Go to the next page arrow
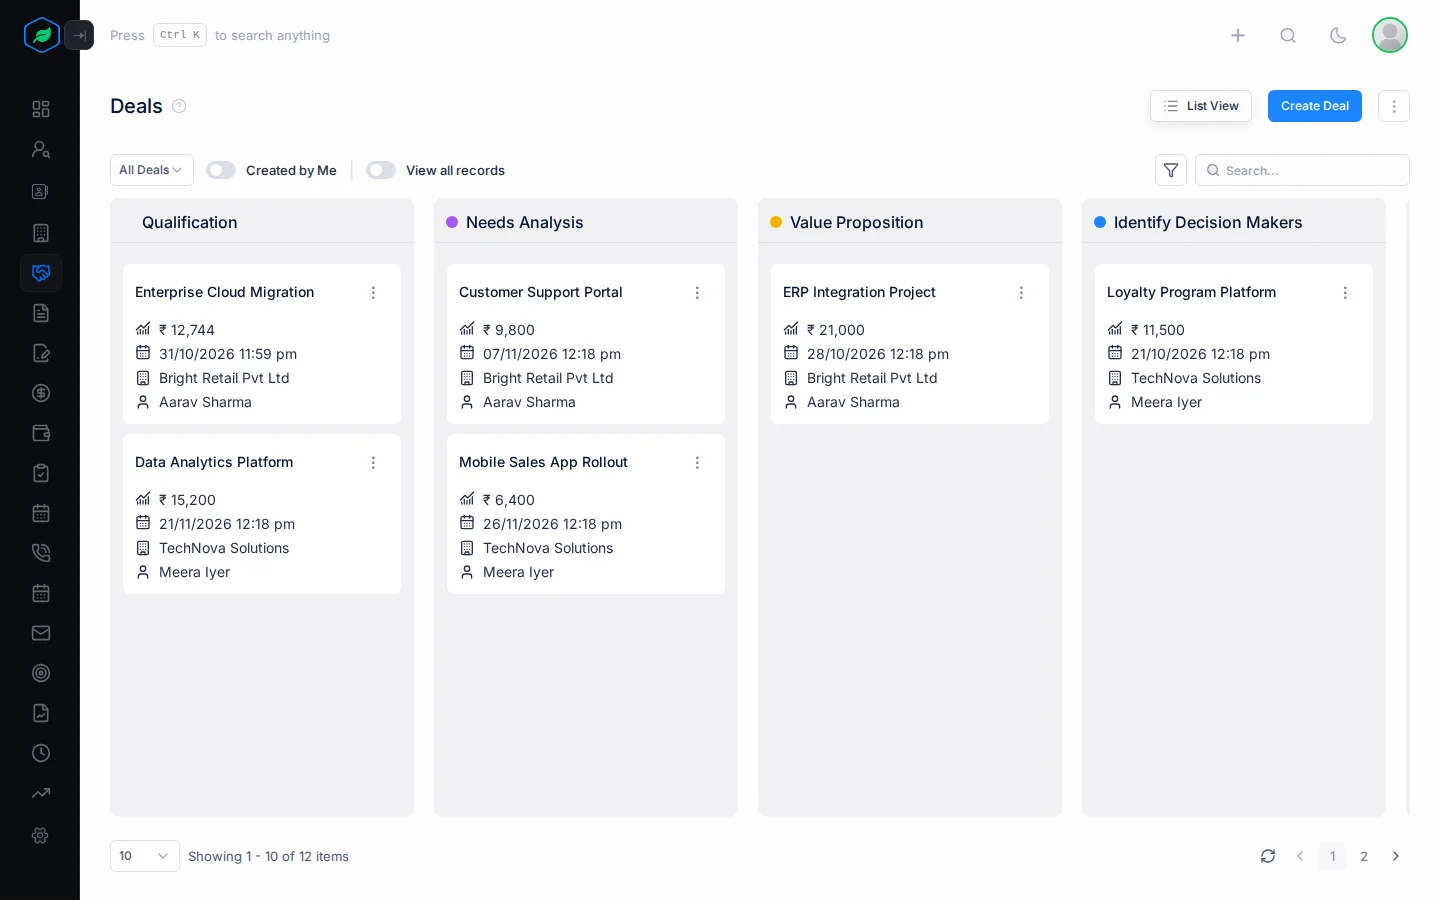This screenshot has height=900, width=1440. (x=1396, y=856)
